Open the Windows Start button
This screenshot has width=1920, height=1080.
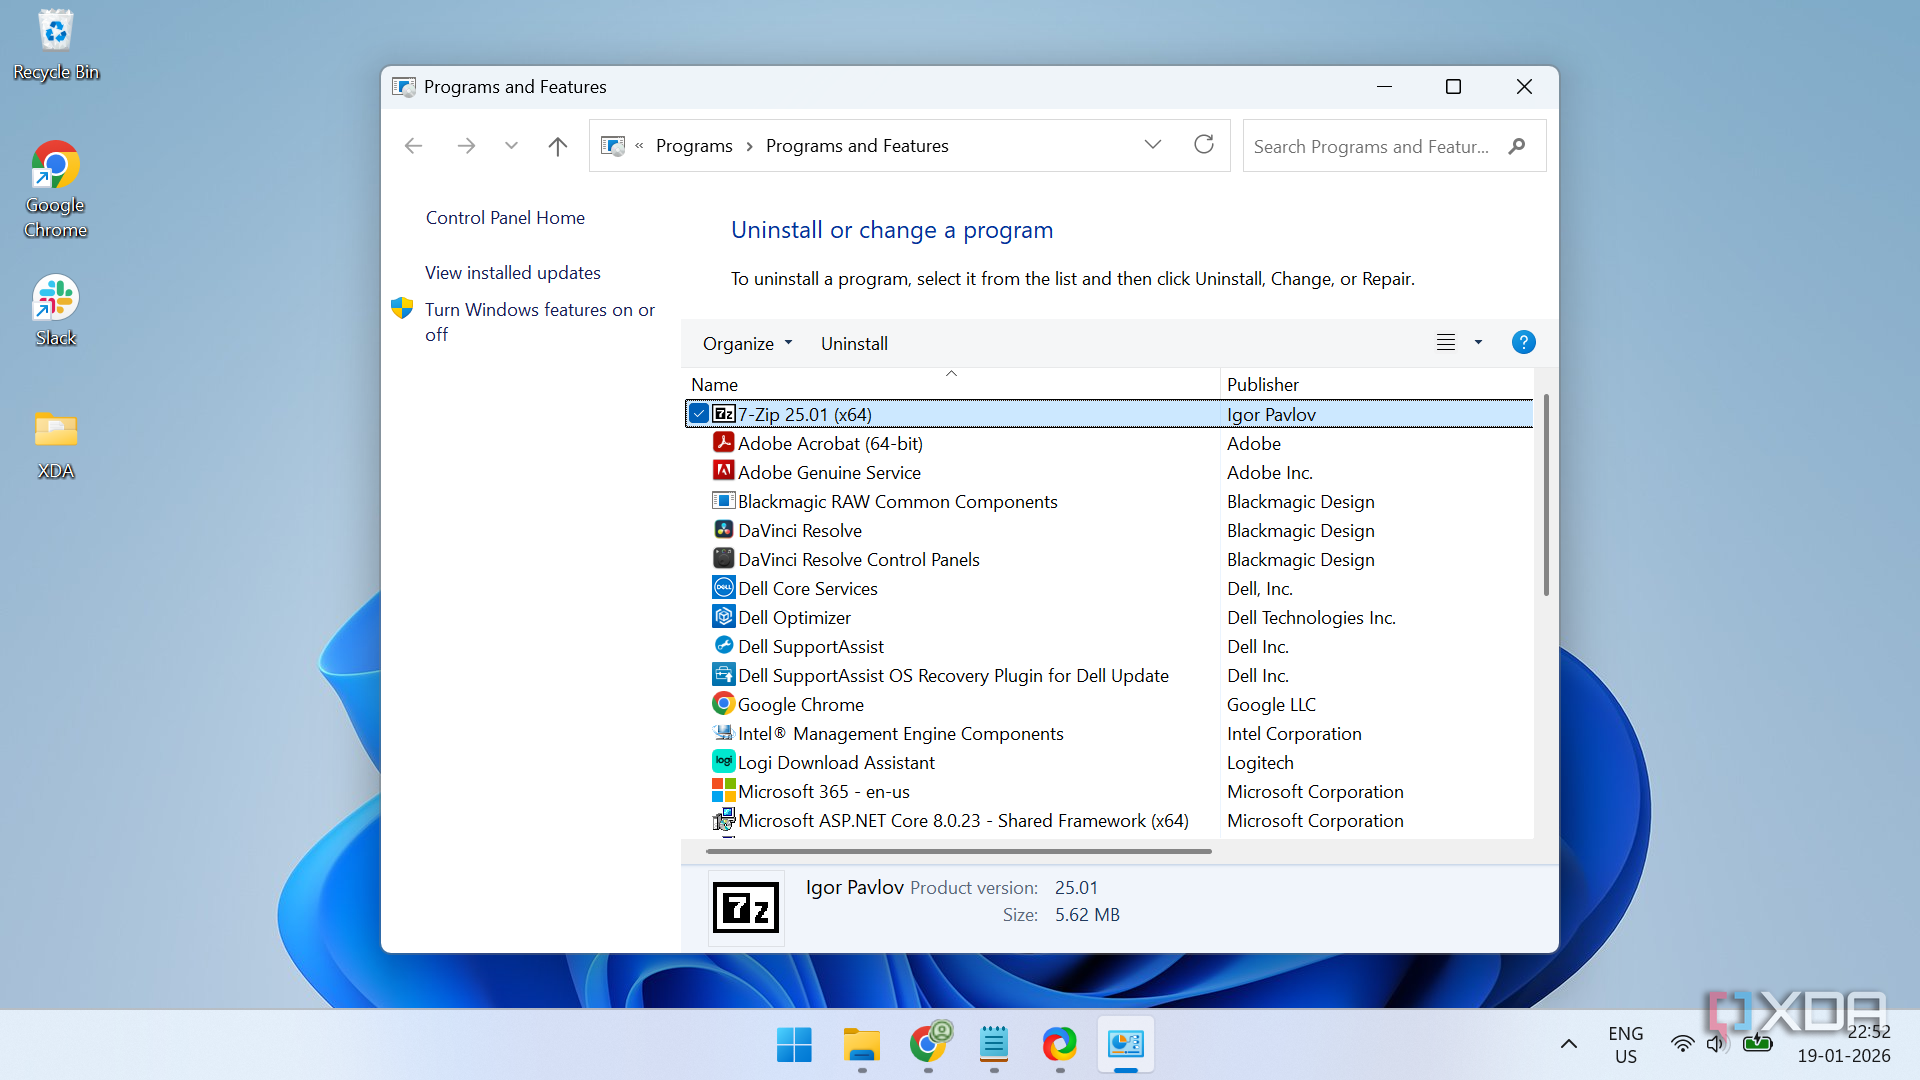coord(795,1045)
